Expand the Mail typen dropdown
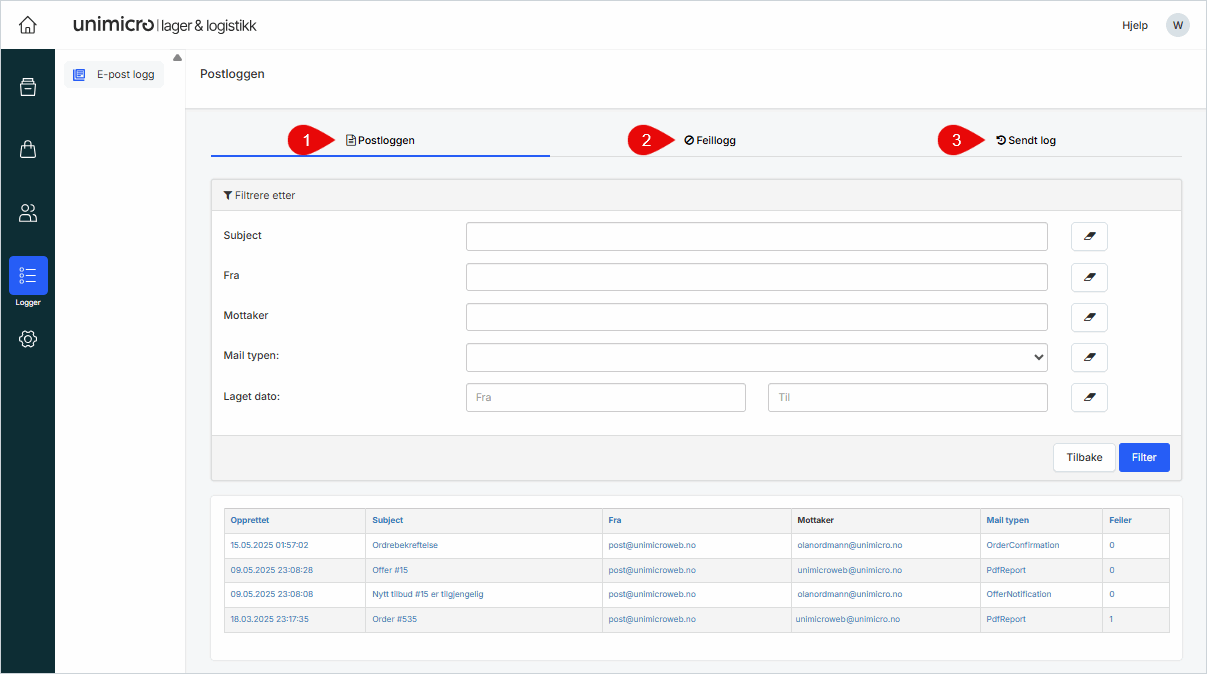Screen dimensions: 1207x674 [x=756, y=357]
